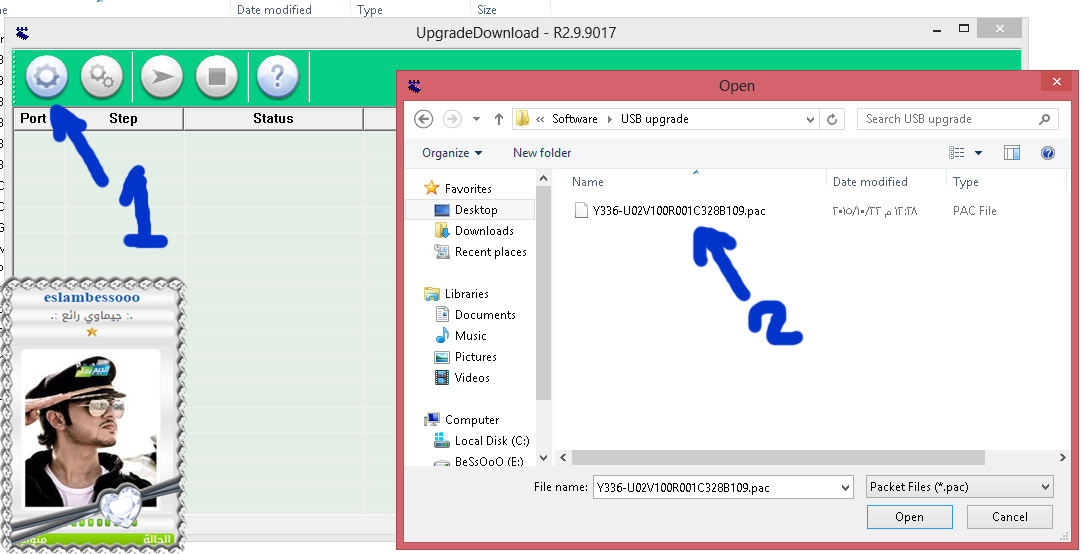The image size is (1089, 554).
Task: Go forward in the Open dialog
Action: pyautogui.click(x=452, y=119)
